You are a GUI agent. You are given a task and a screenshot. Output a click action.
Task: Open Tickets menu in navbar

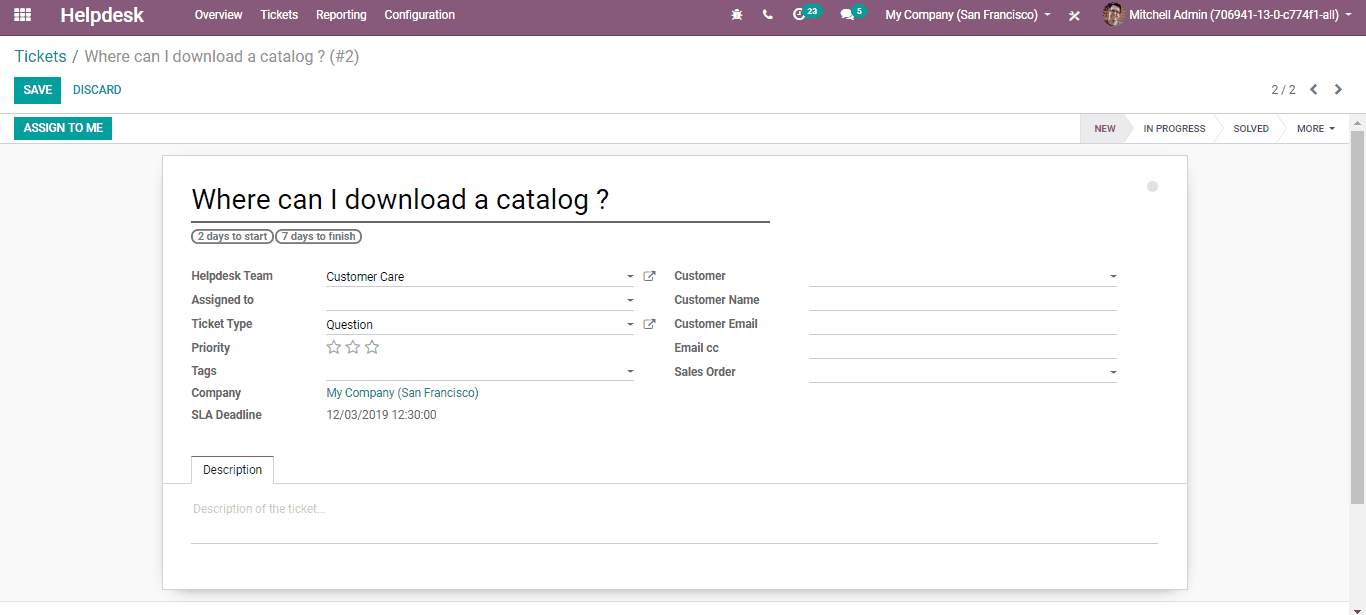pos(279,15)
